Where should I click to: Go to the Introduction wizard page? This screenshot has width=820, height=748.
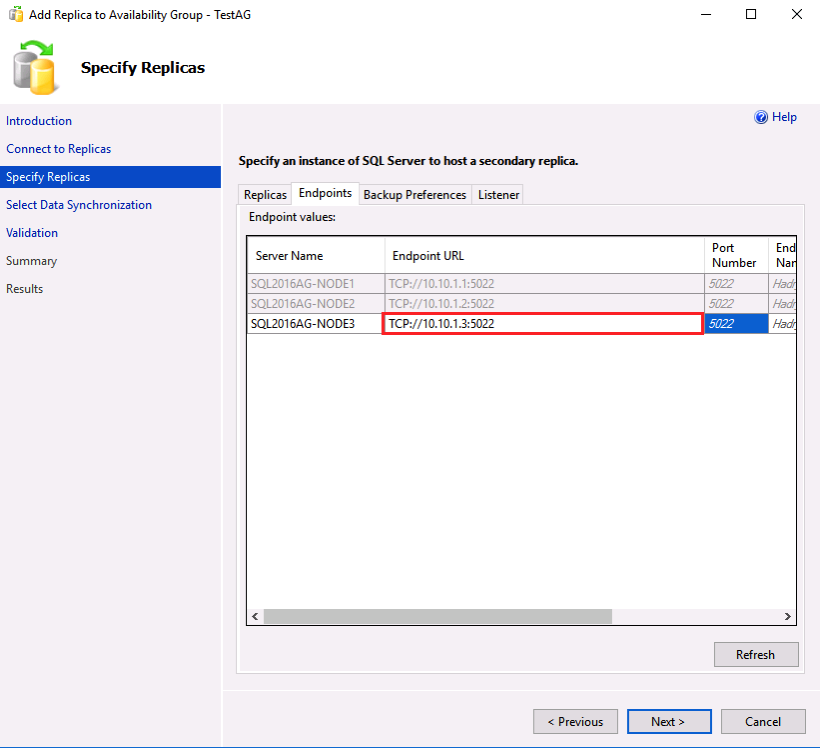pyautogui.click(x=39, y=121)
